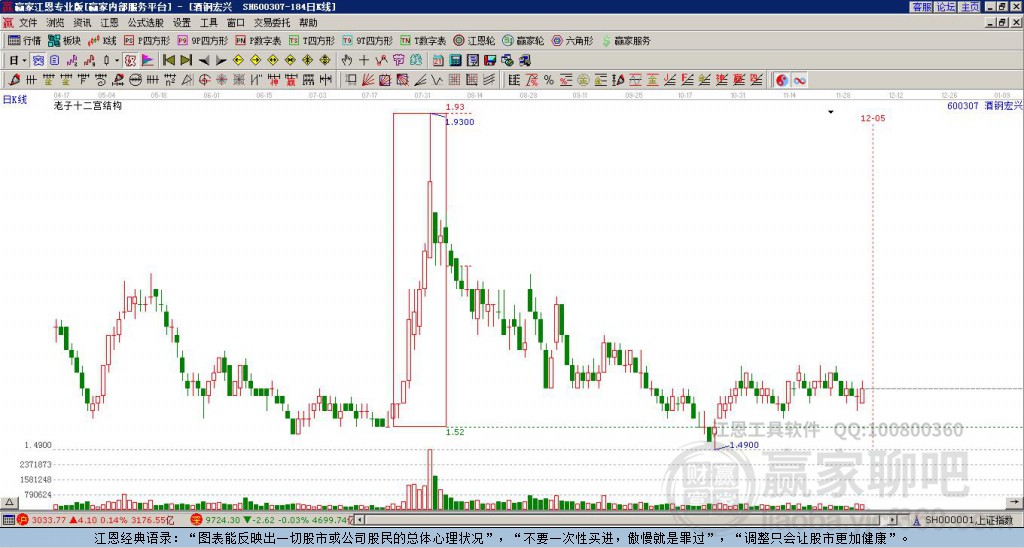Click the 12-05 date marker label
The image size is (1024, 548).
pos(873,118)
